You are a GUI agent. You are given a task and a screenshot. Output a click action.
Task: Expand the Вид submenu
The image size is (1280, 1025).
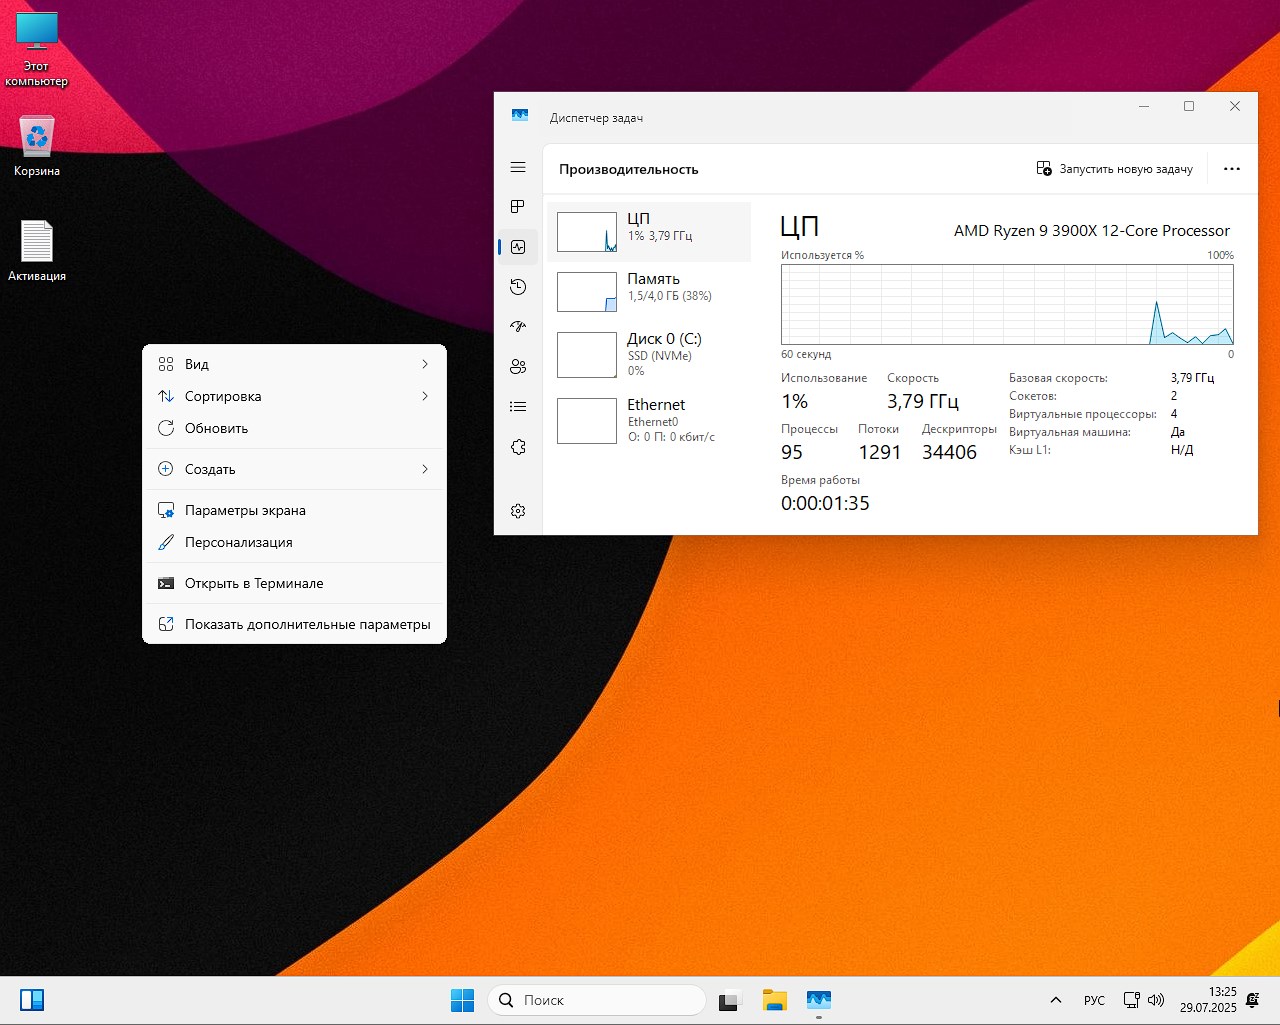[x=294, y=364]
